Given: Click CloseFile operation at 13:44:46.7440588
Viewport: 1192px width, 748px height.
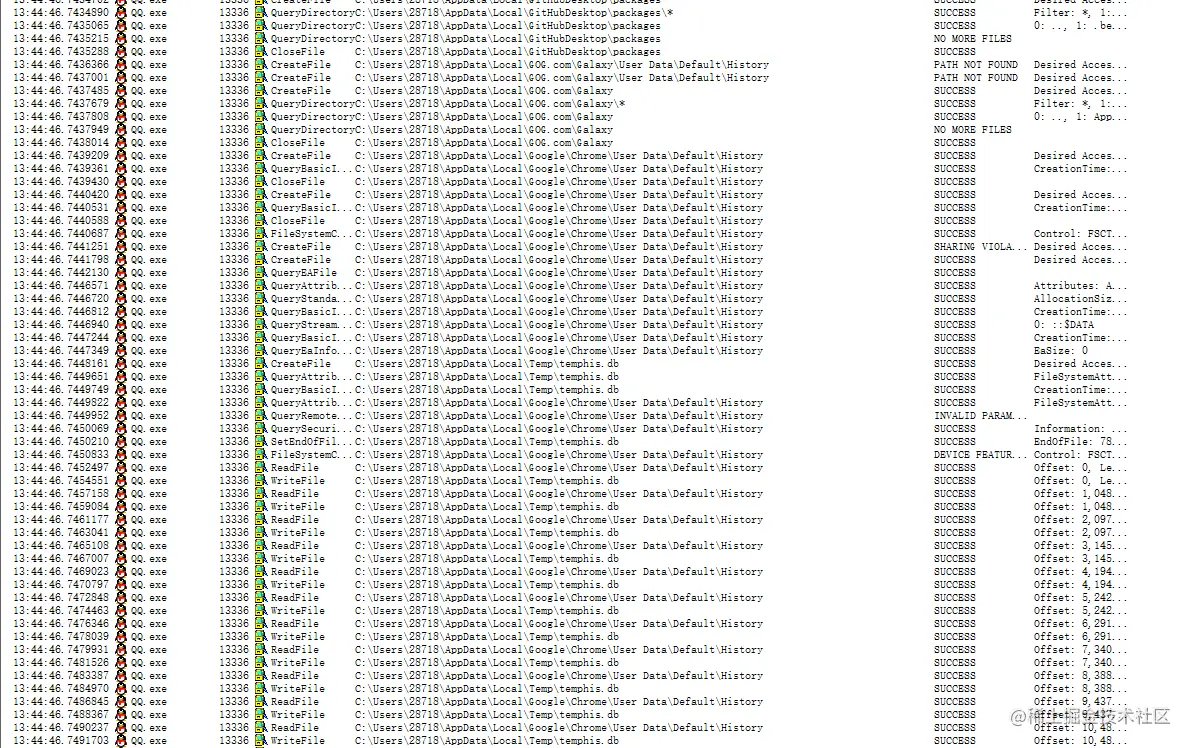Looking at the screenshot, I should (297, 221).
